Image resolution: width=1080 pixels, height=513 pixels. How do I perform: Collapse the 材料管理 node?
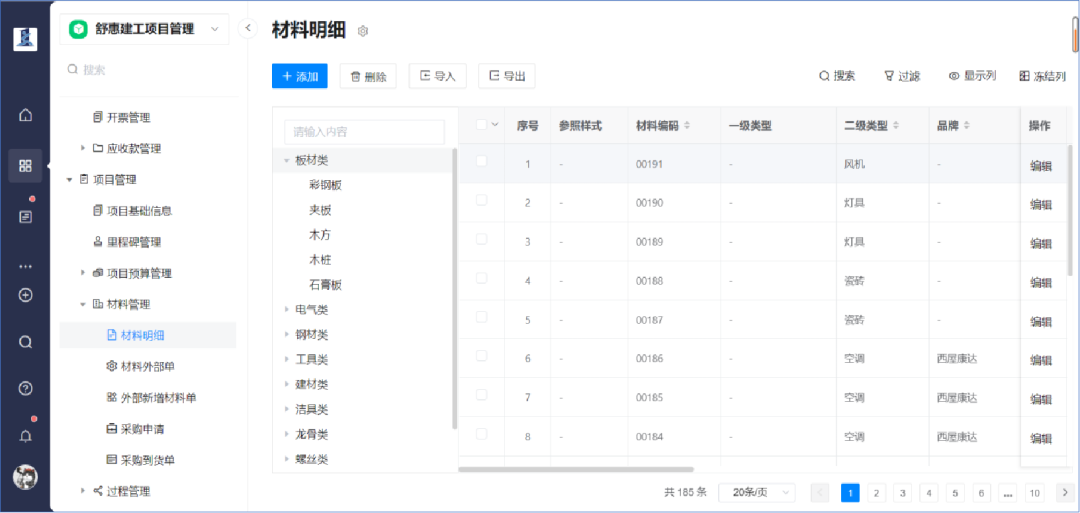[83, 304]
